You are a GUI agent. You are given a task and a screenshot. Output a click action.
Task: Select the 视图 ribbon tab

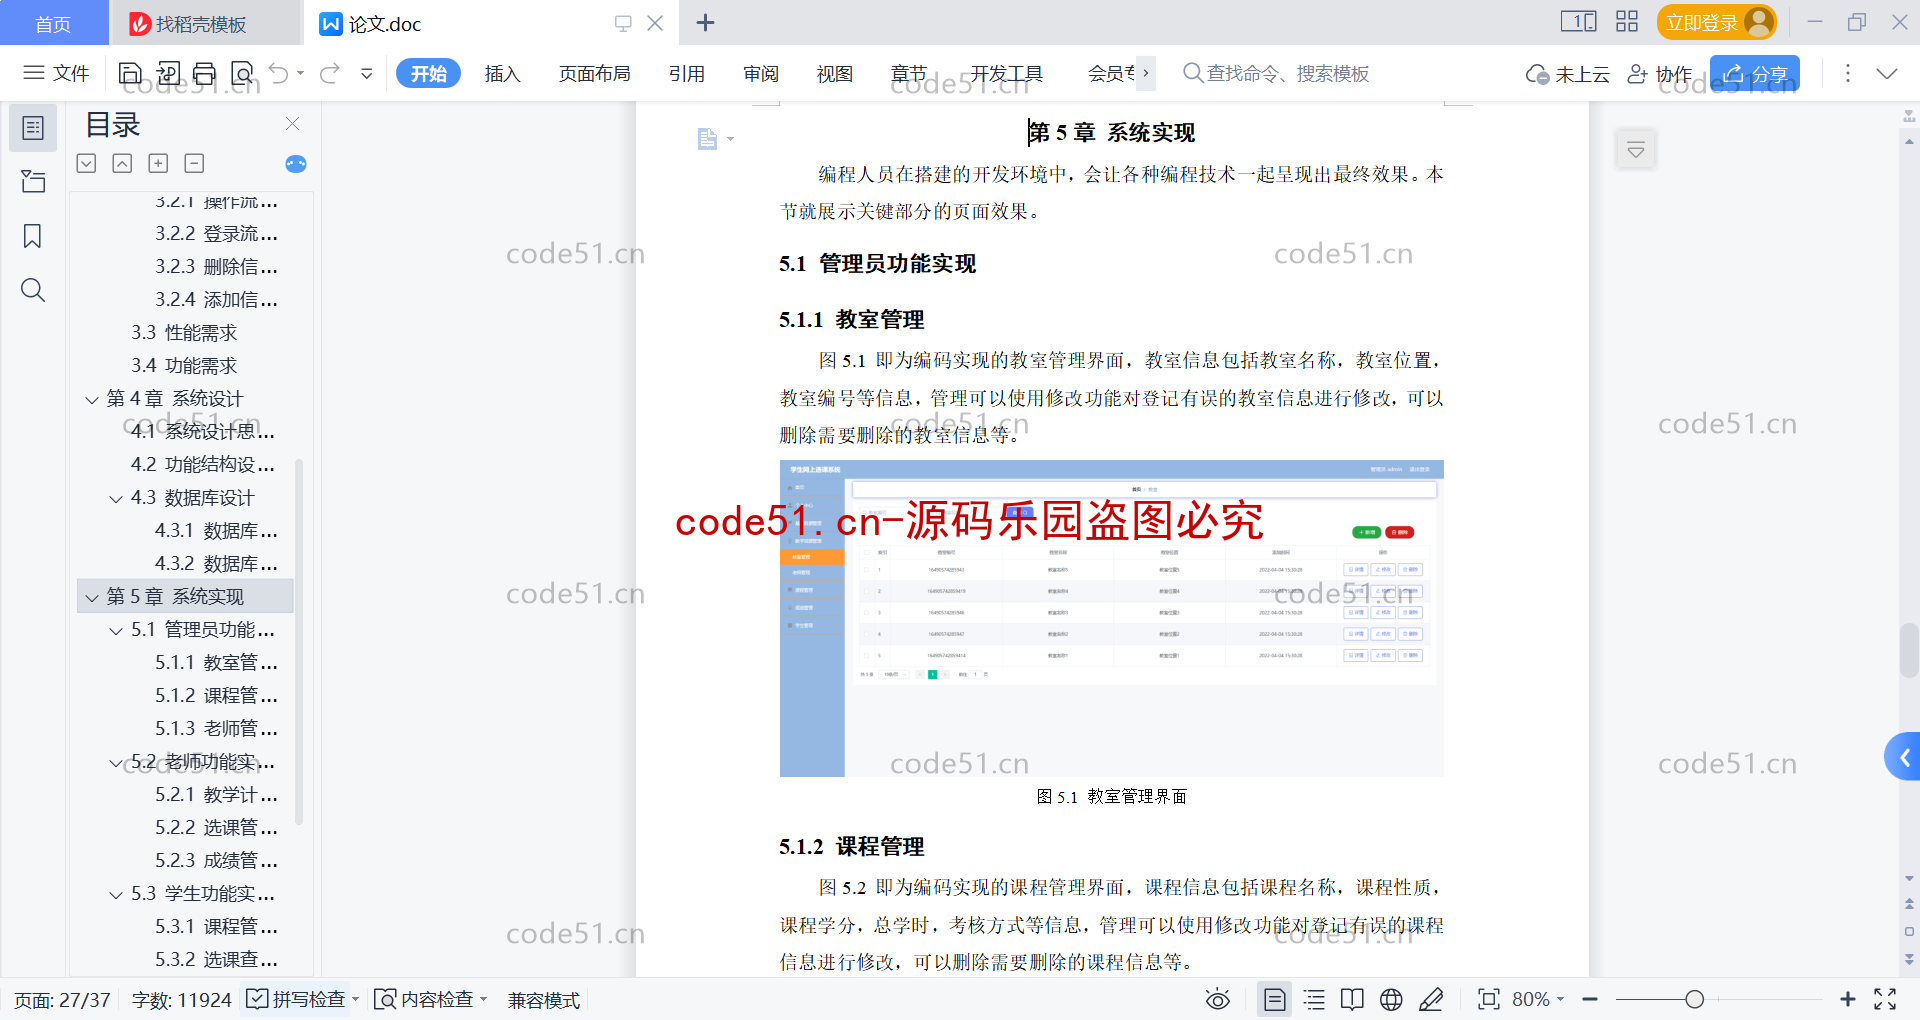tap(834, 73)
